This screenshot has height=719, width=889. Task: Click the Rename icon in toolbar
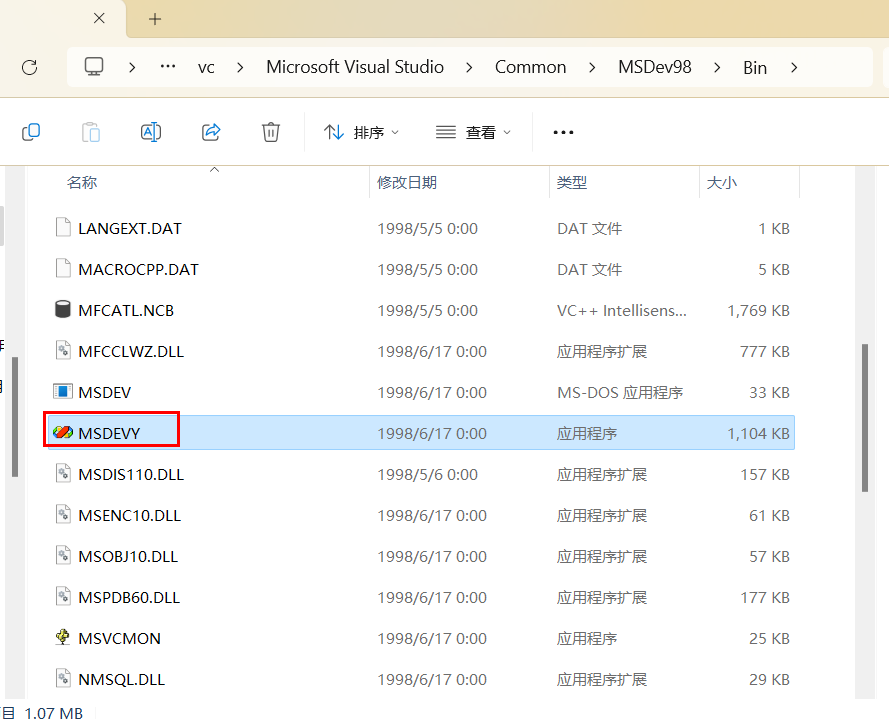(151, 132)
